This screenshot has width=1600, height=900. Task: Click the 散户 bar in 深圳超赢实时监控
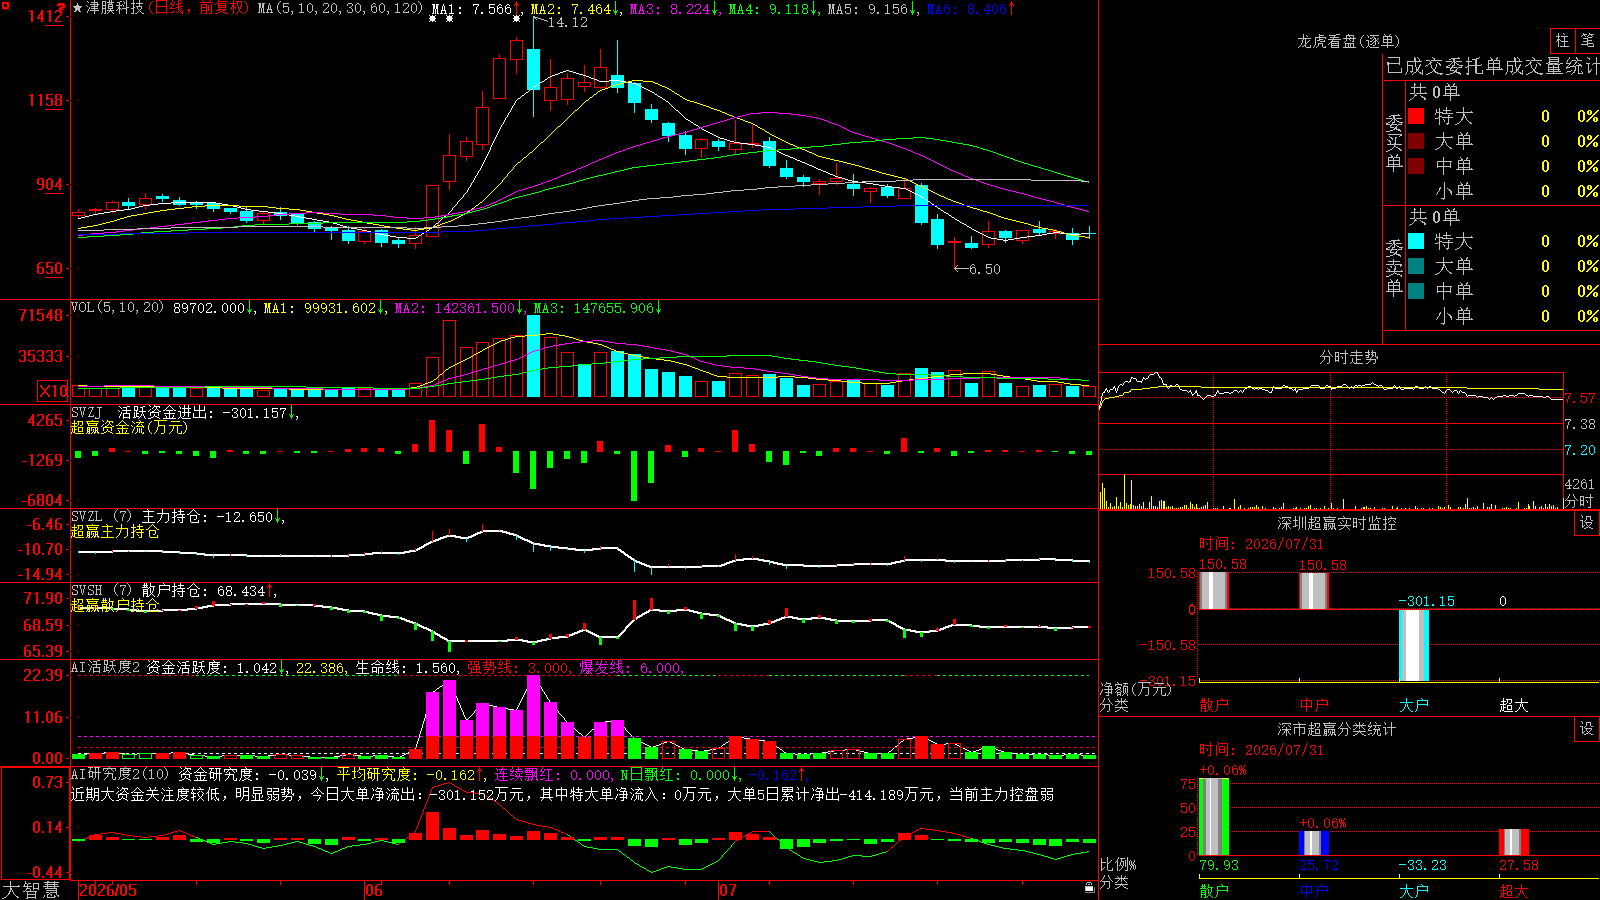click(x=1214, y=590)
